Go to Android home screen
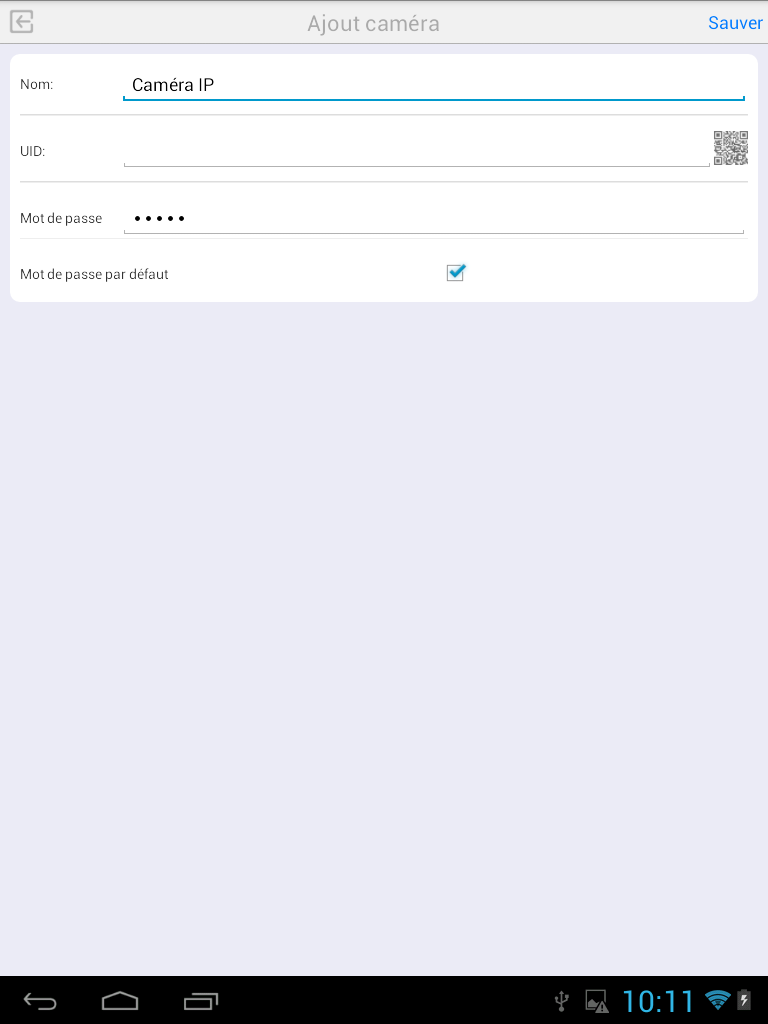Image resolution: width=768 pixels, height=1024 pixels. (x=120, y=1000)
